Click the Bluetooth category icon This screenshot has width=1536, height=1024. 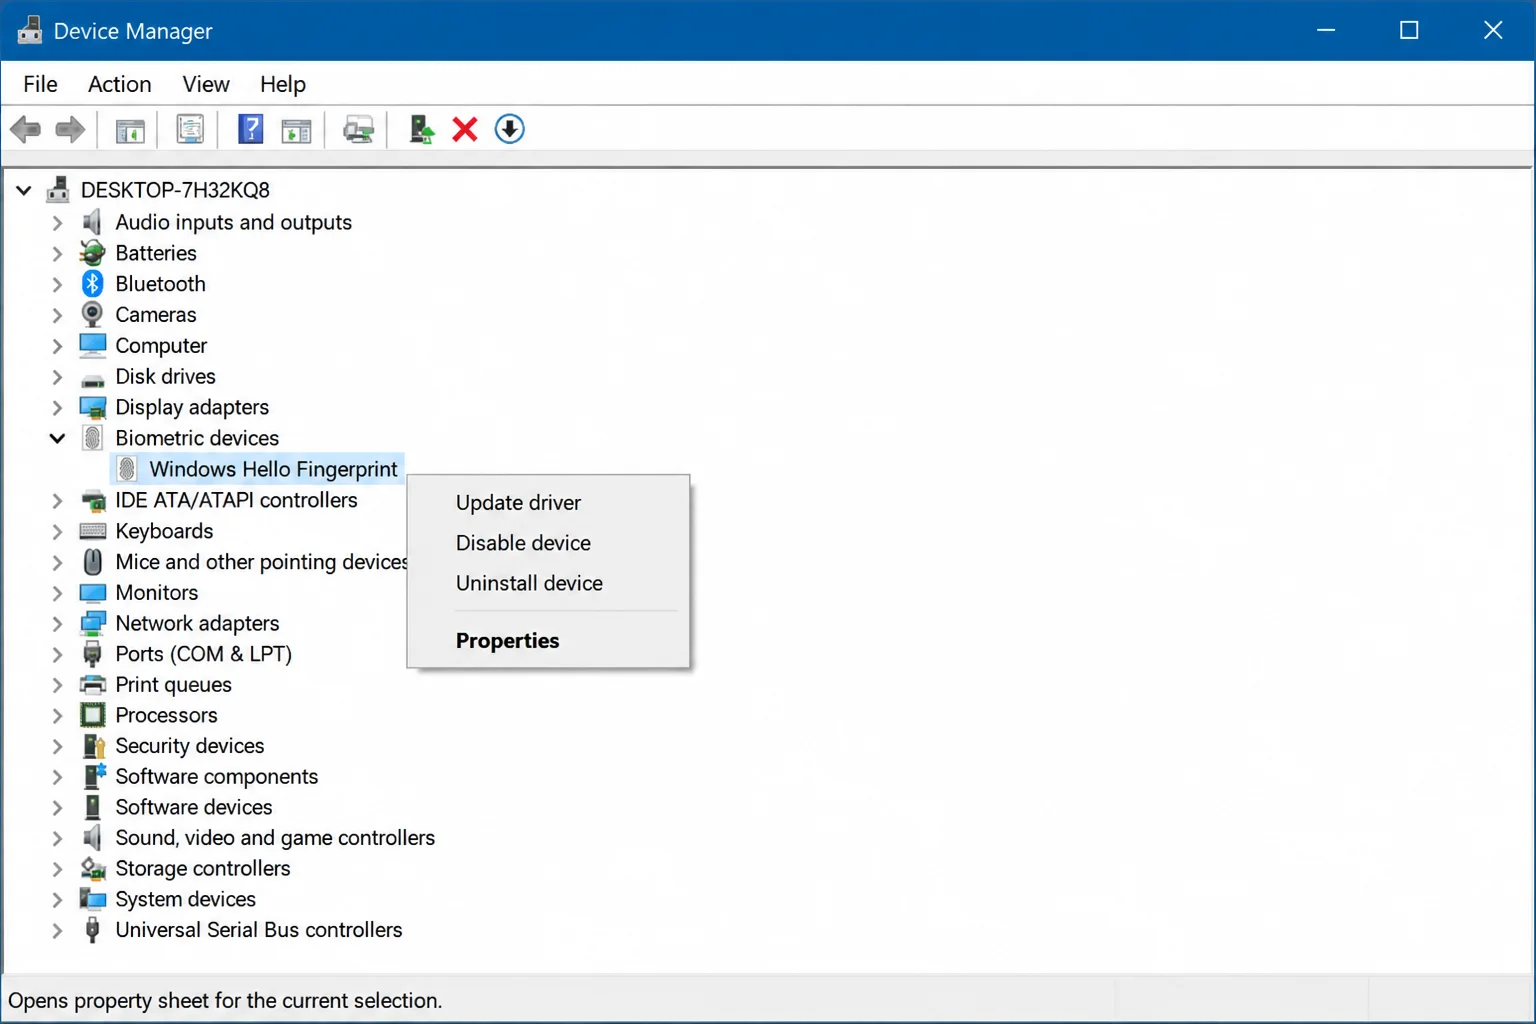pyautogui.click(x=93, y=284)
